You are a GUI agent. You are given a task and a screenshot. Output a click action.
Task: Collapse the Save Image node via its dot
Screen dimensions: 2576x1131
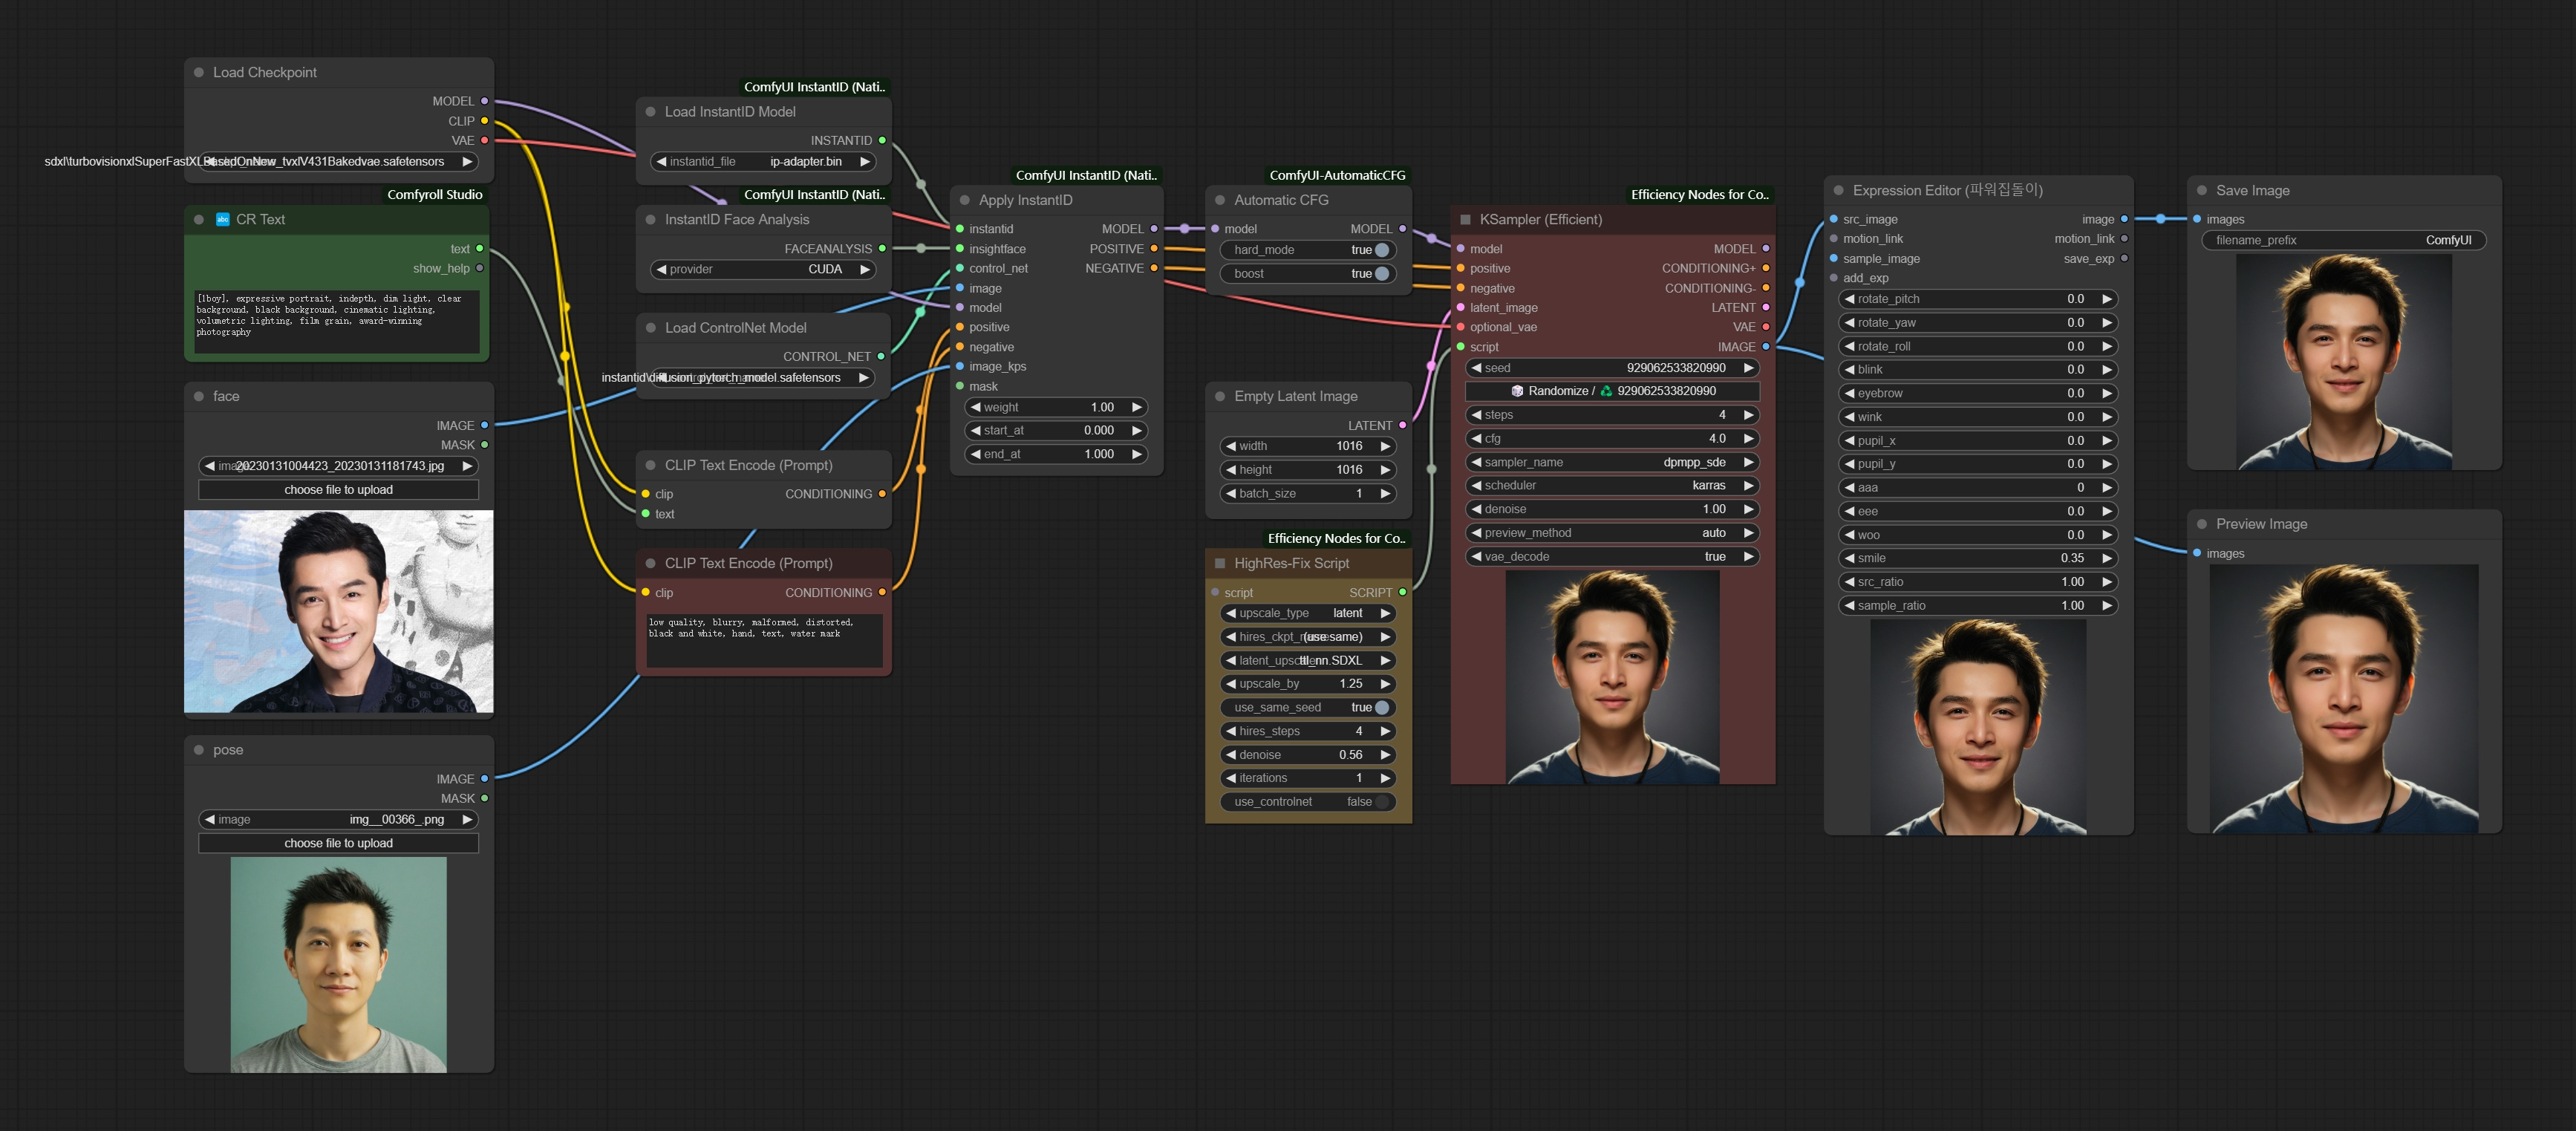coord(2203,190)
